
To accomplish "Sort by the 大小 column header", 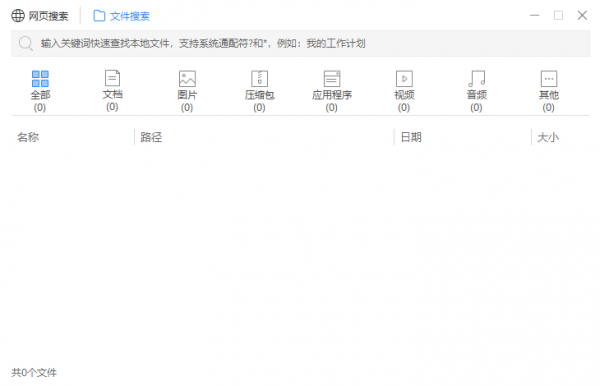I will pyautogui.click(x=548, y=137).
